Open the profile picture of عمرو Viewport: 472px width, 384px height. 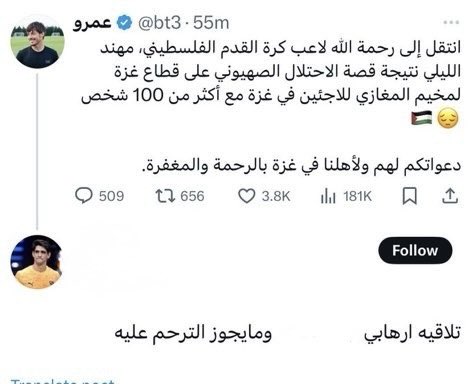(37, 42)
